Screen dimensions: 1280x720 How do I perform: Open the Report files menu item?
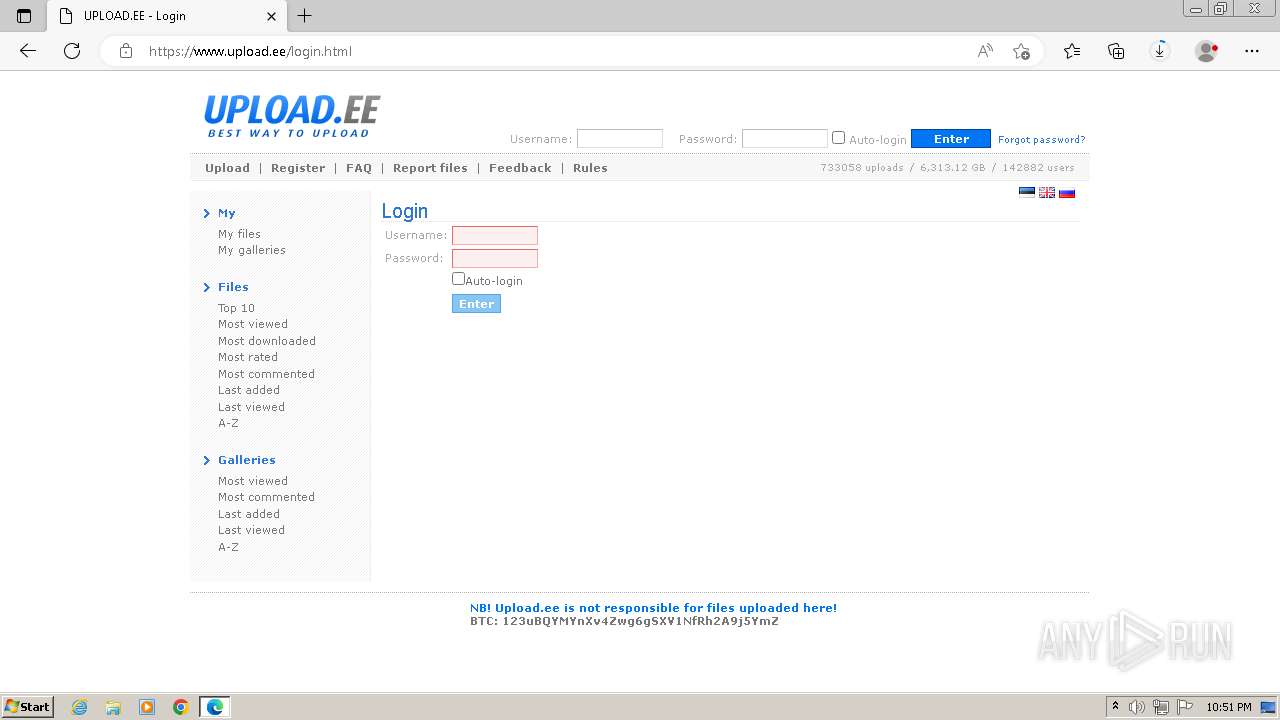point(430,168)
